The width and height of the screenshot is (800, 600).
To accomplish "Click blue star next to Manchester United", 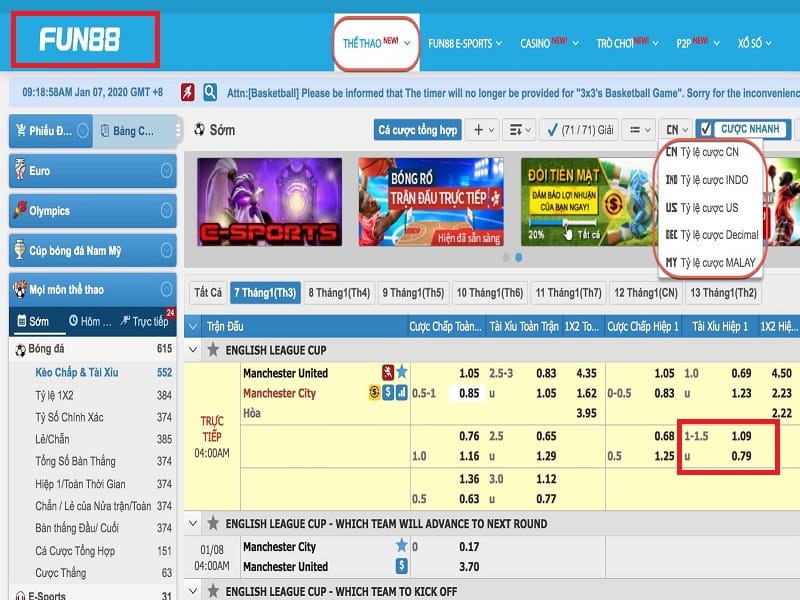I will 401,373.
